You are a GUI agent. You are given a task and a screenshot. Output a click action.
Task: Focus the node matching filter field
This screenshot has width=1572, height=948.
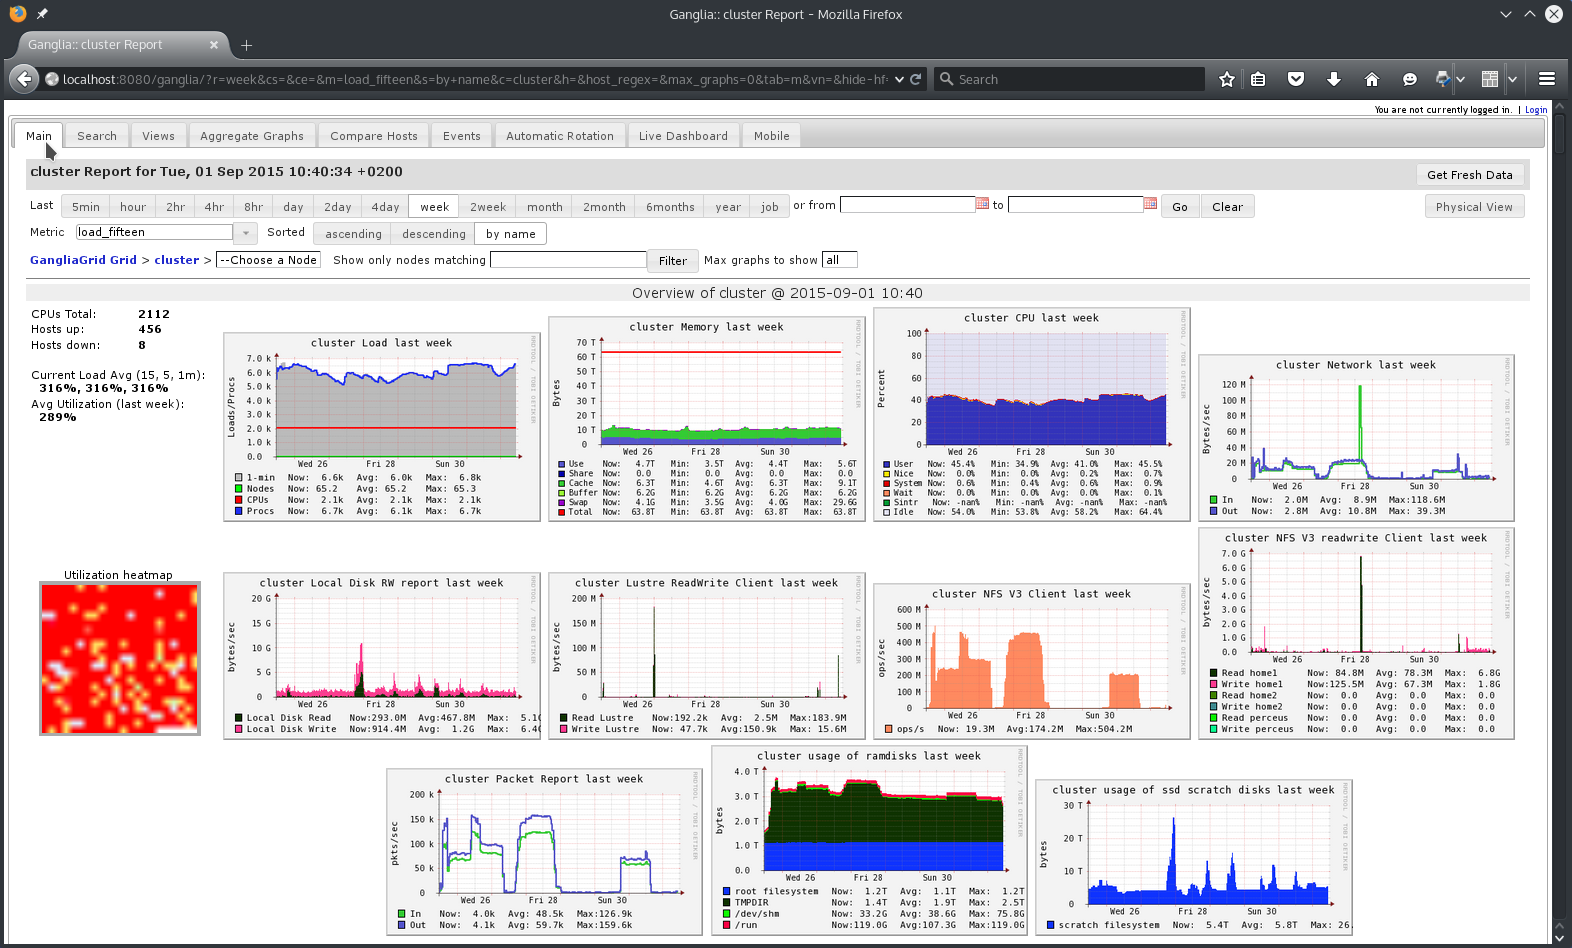coord(568,260)
